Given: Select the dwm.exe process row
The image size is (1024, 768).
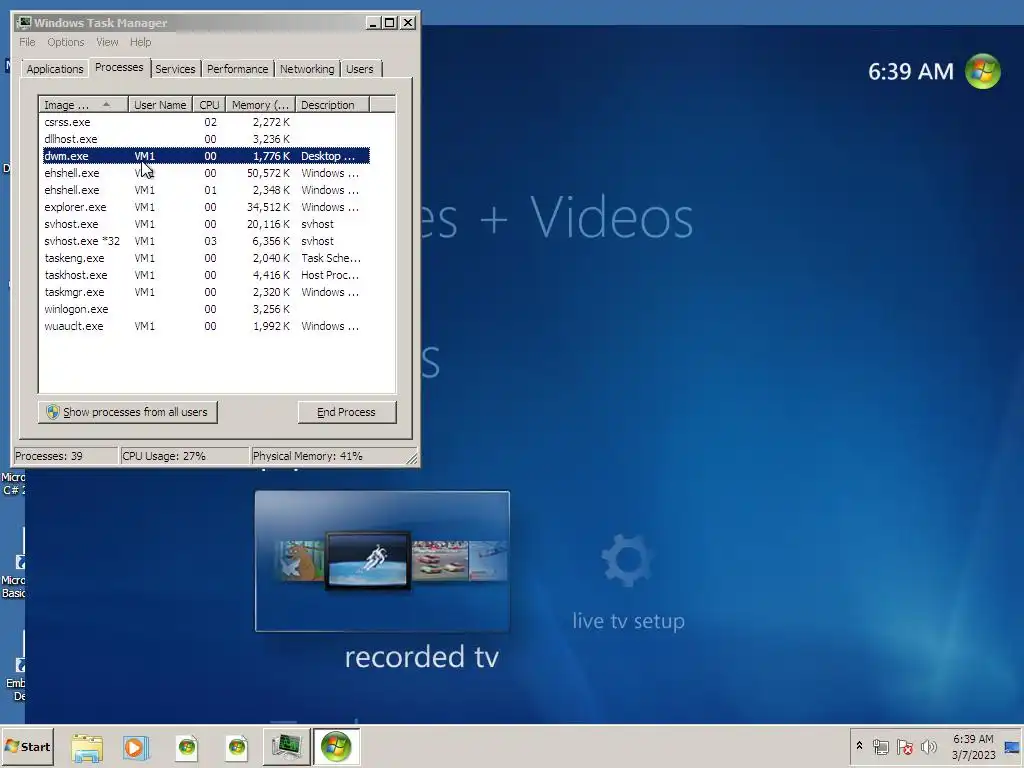Looking at the screenshot, I should (206, 156).
